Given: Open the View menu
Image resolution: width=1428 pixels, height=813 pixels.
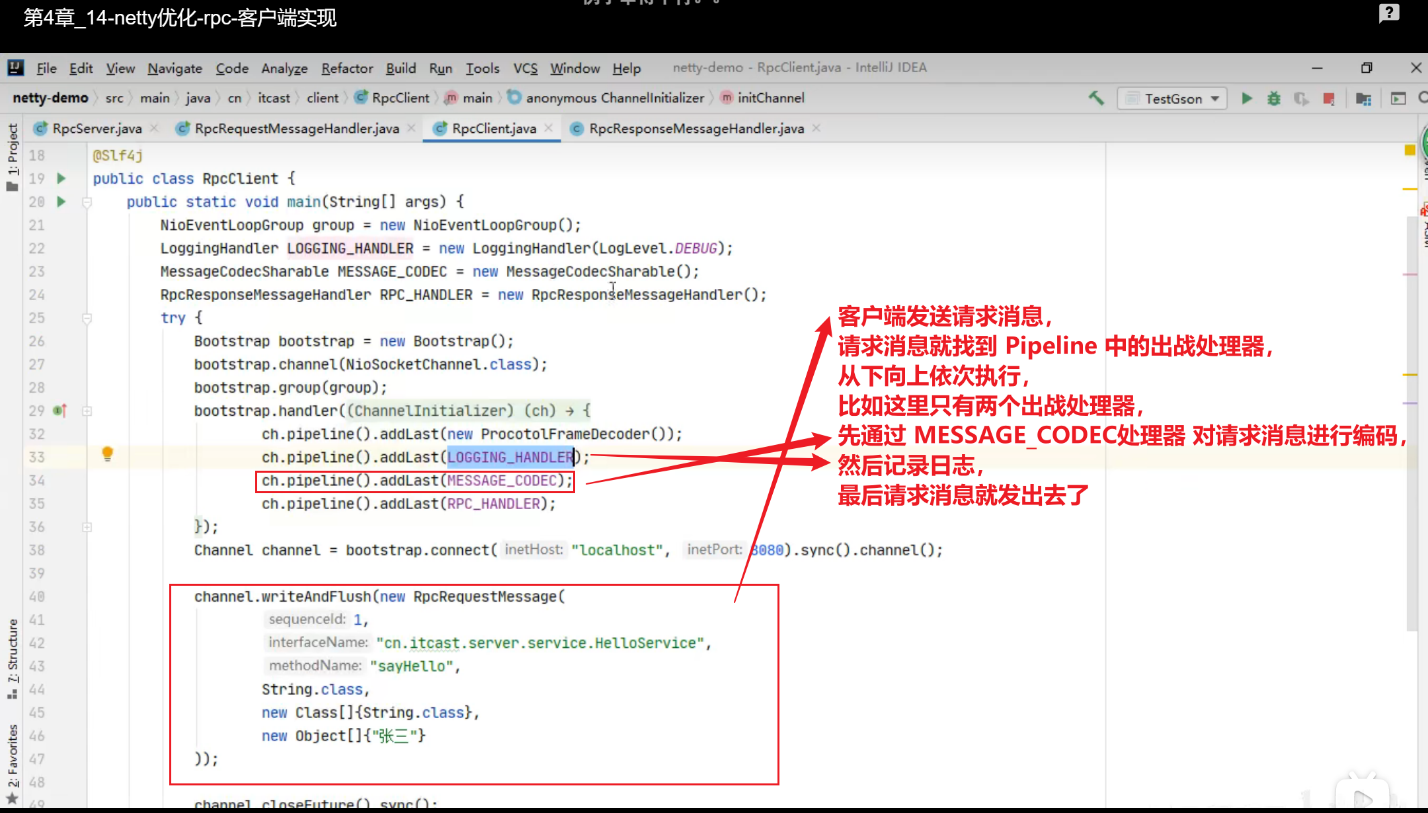Looking at the screenshot, I should coord(120,68).
